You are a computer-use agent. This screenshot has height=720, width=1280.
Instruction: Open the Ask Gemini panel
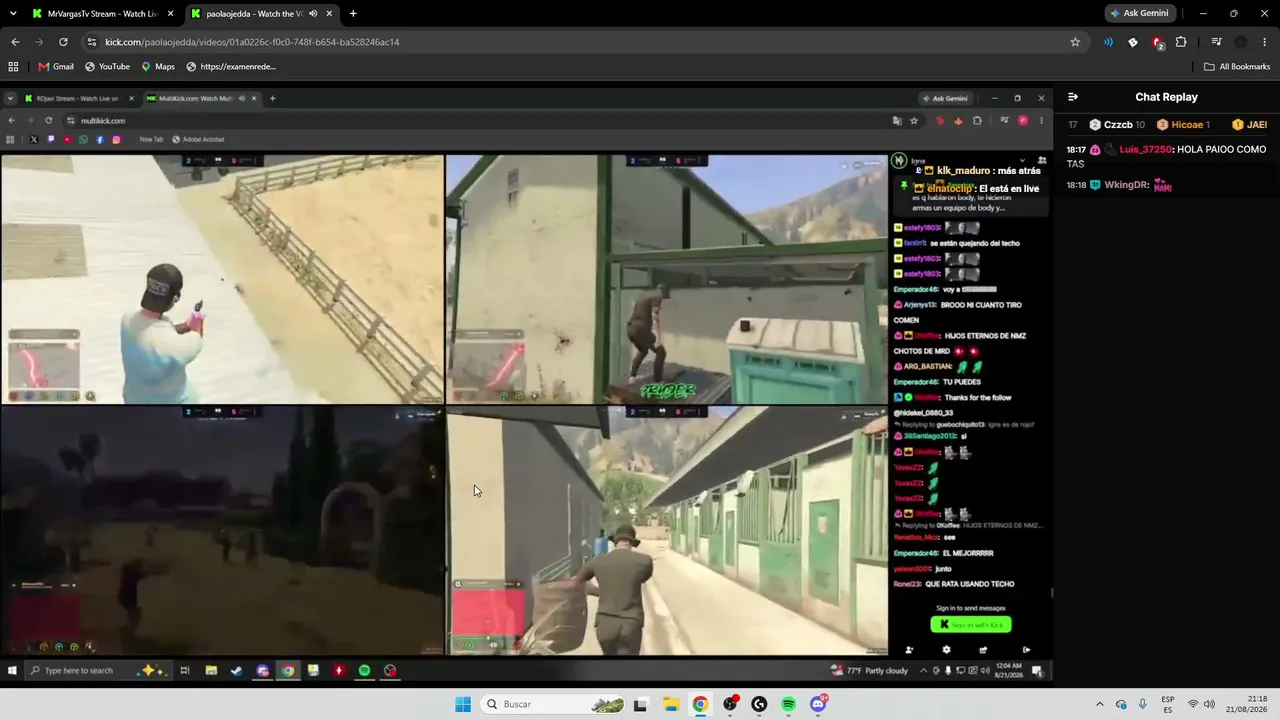1139,13
